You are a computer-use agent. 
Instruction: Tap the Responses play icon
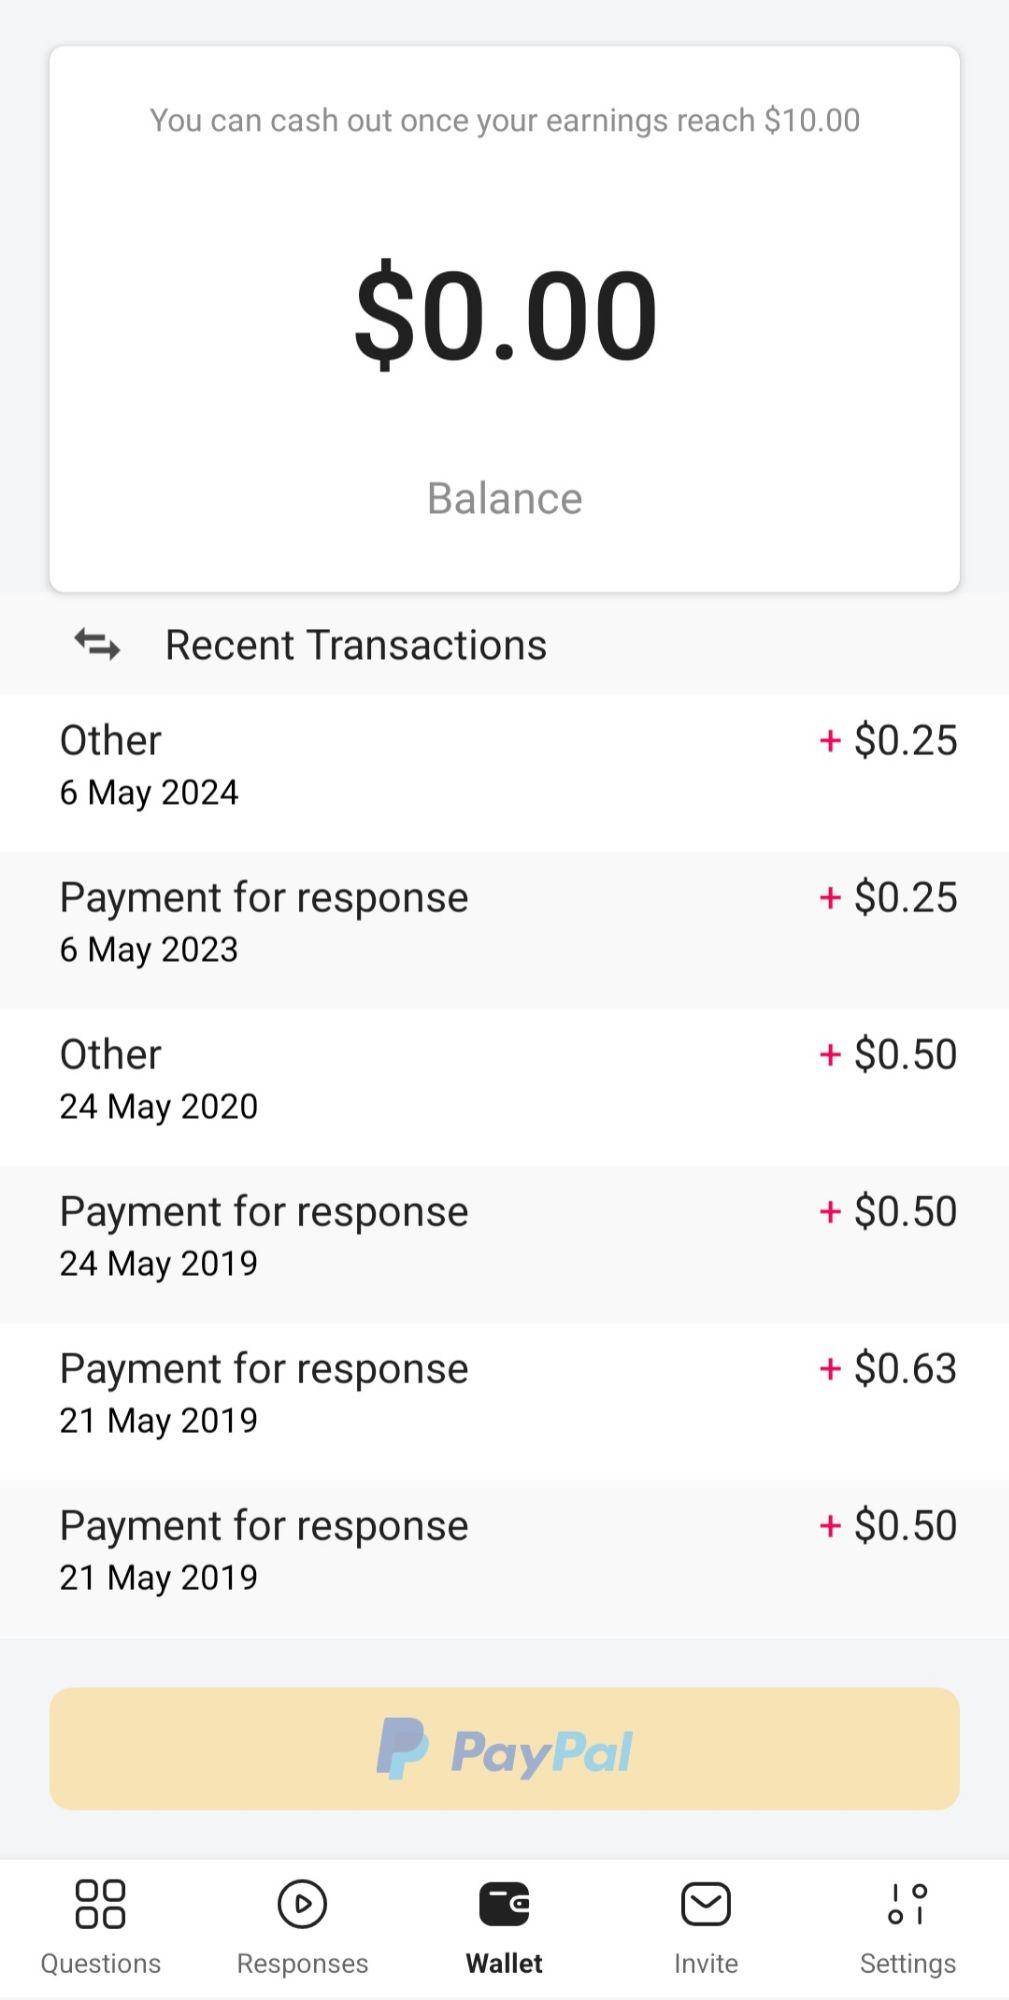[302, 1903]
